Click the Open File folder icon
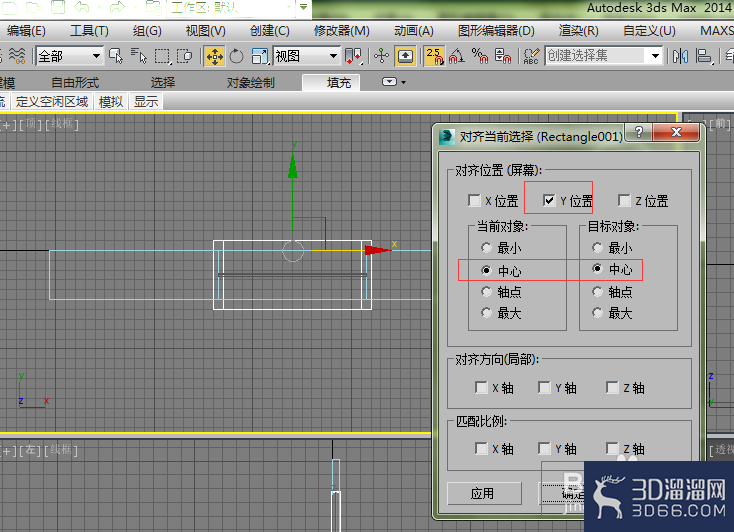 [x=33, y=7]
